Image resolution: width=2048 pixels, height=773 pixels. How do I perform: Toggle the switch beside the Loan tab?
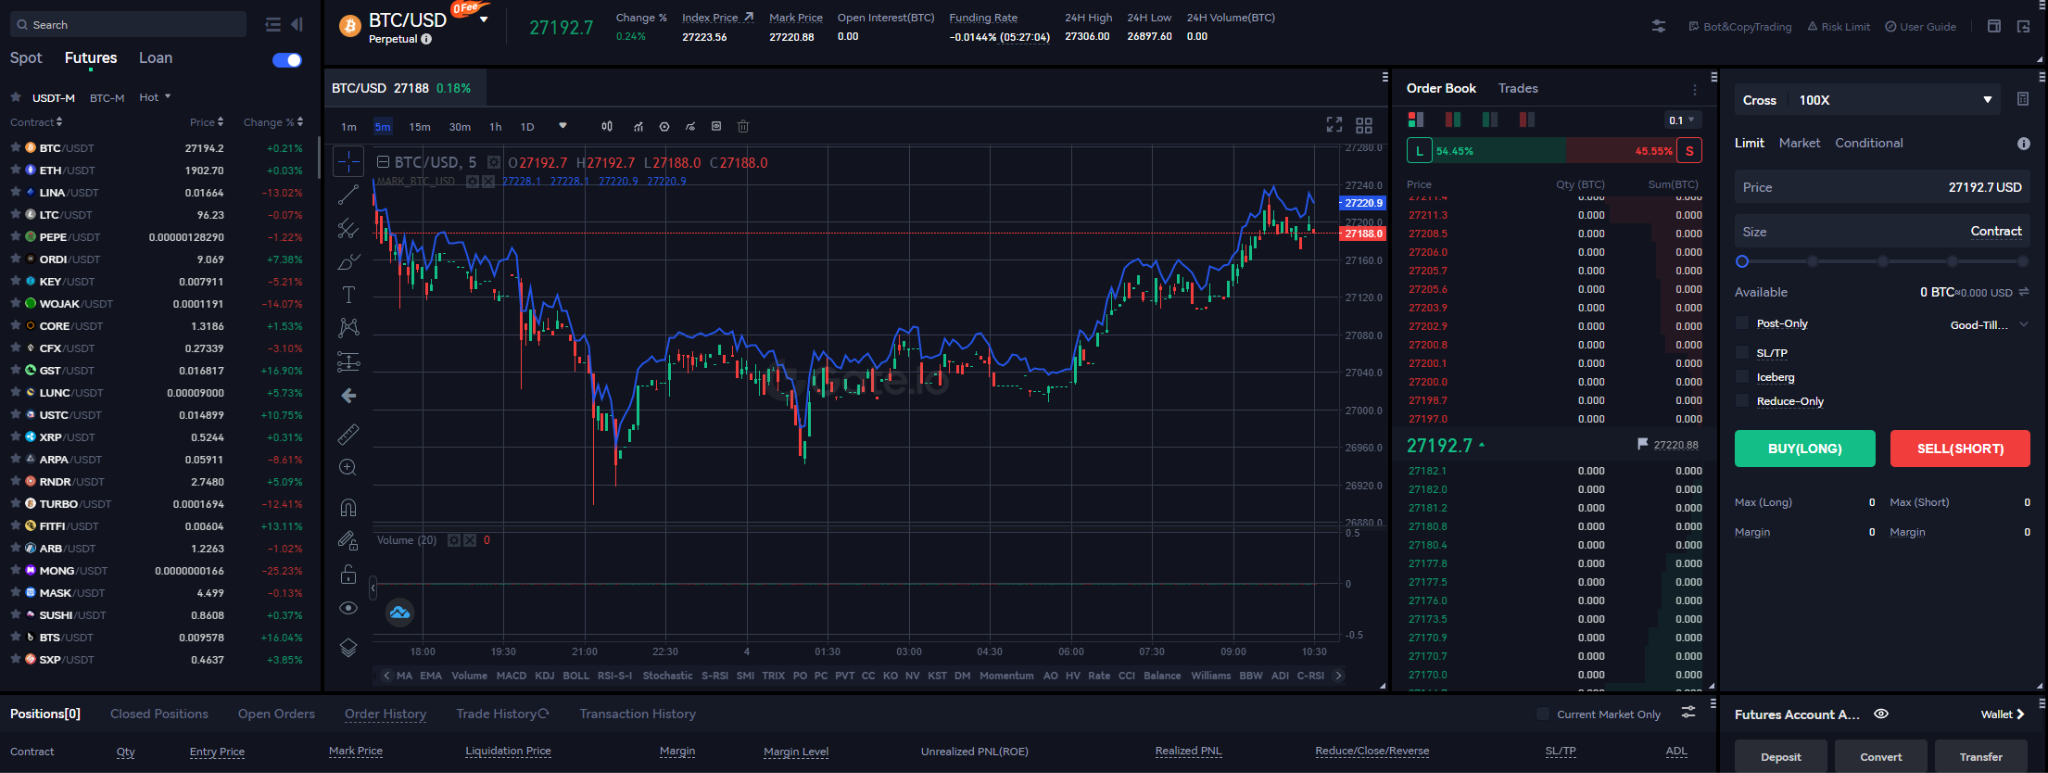tap(287, 60)
